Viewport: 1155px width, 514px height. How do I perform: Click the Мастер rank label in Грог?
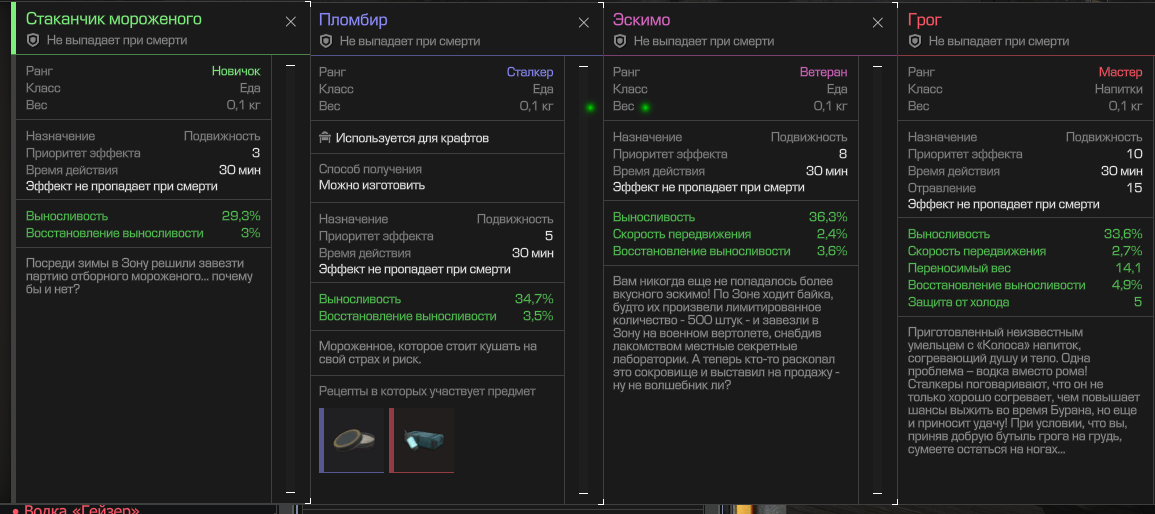[1120, 72]
